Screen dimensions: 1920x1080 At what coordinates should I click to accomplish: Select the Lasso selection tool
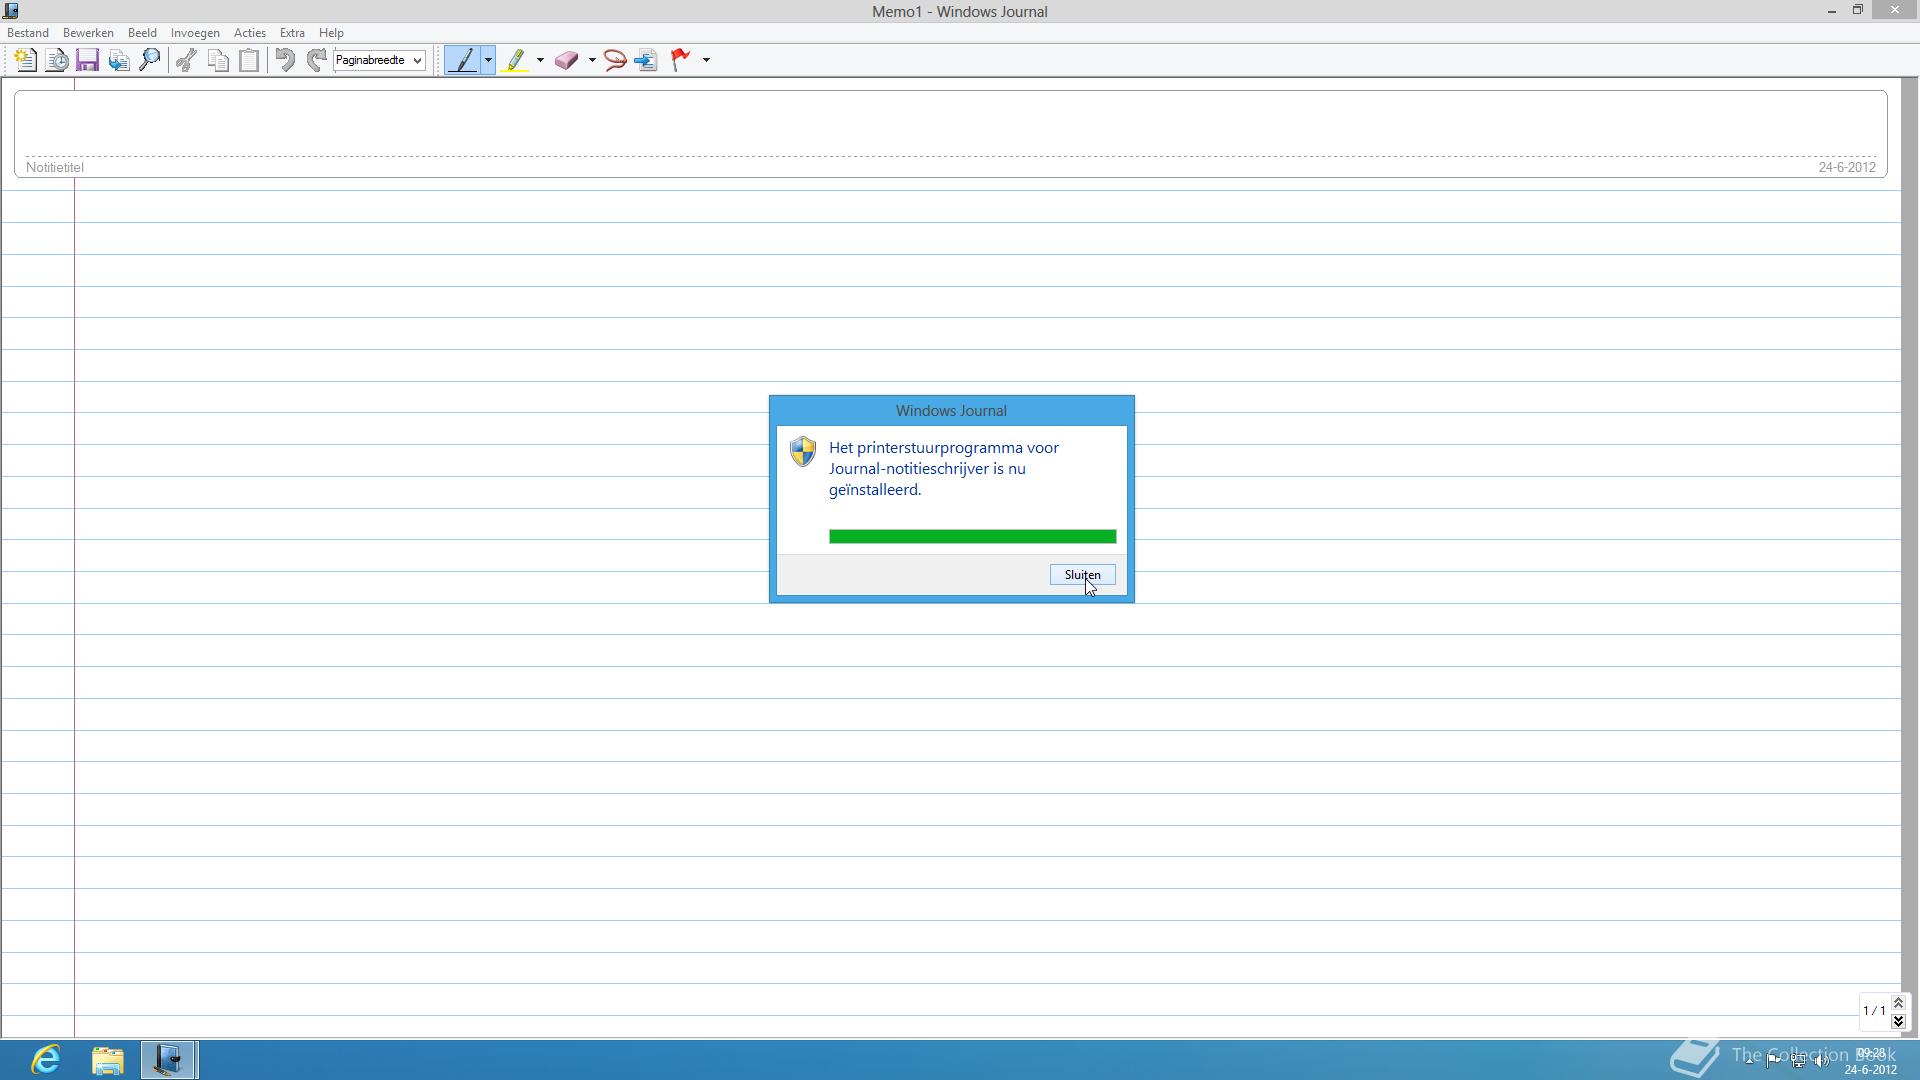pyautogui.click(x=615, y=60)
